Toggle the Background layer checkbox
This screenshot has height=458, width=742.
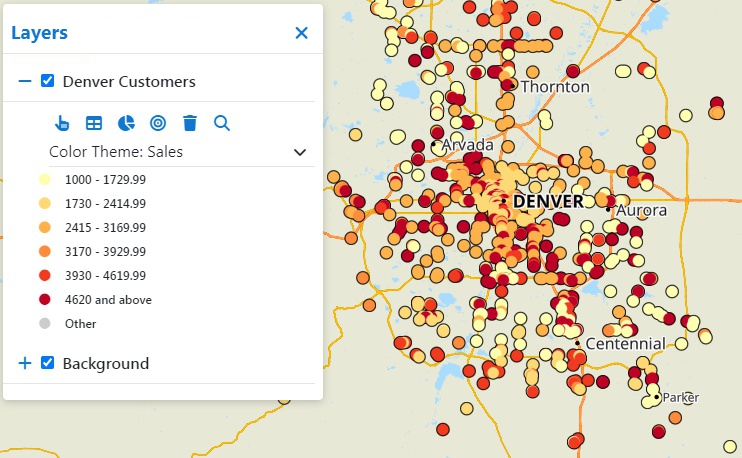48,363
